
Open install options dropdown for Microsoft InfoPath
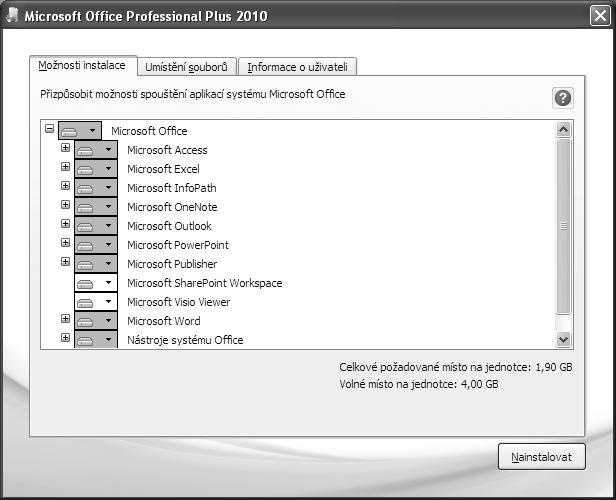click(96, 187)
